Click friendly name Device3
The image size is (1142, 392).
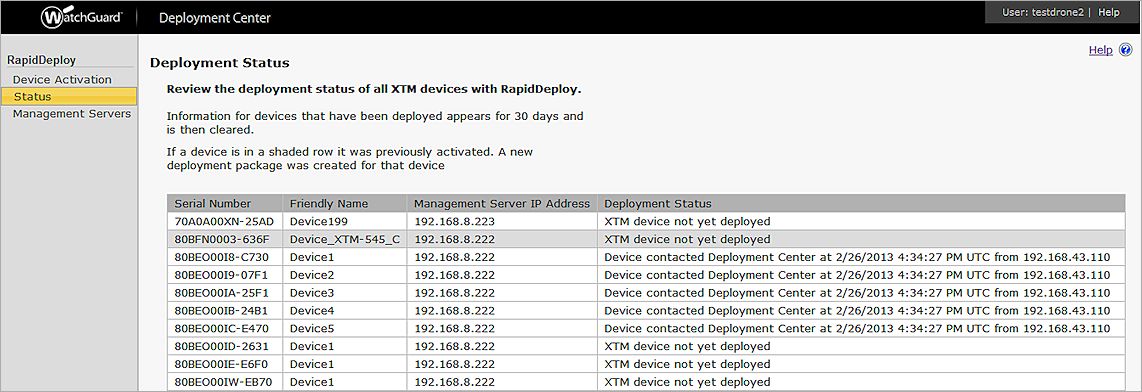point(312,293)
